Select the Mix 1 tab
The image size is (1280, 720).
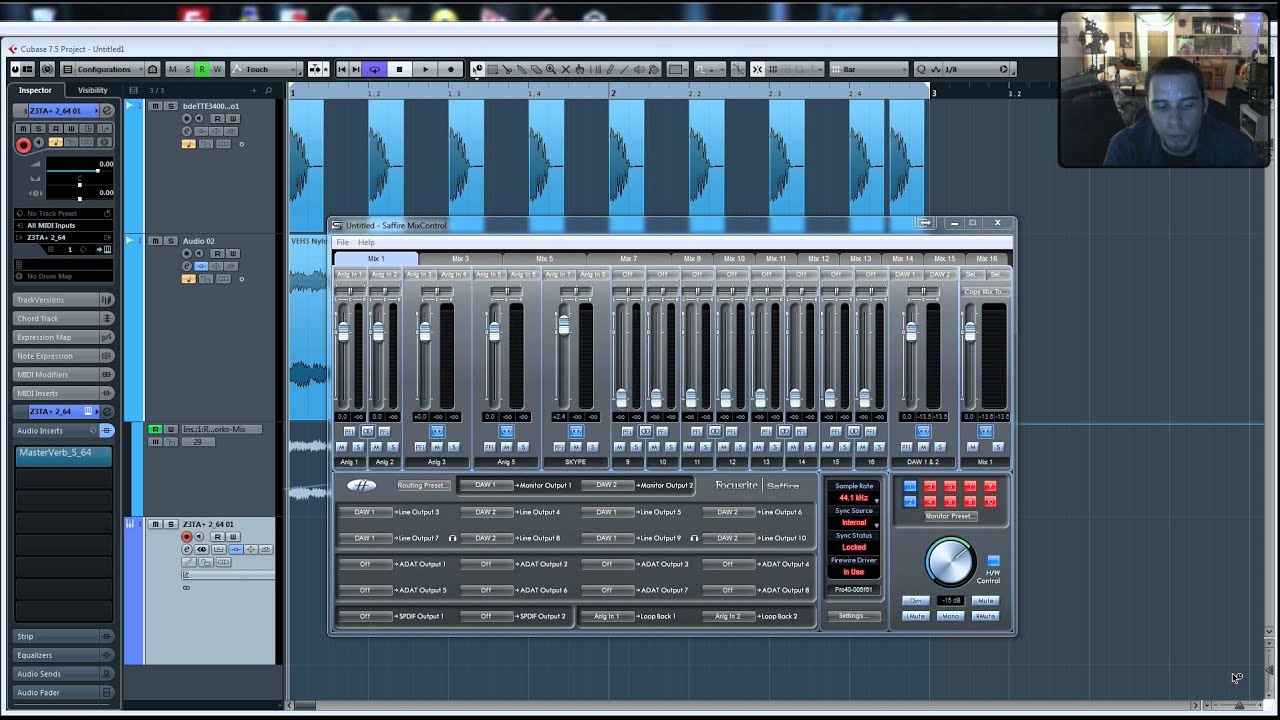(376, 258)
